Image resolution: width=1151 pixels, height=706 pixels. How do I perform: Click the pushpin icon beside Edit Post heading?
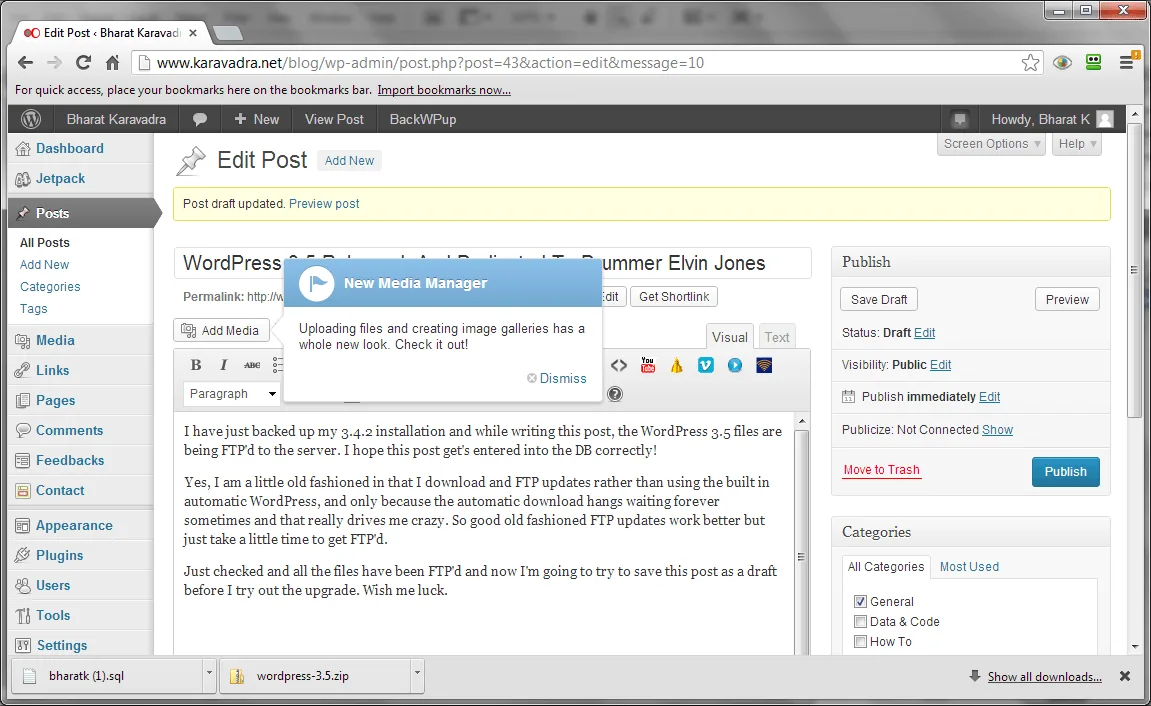(x=191, y=161)
